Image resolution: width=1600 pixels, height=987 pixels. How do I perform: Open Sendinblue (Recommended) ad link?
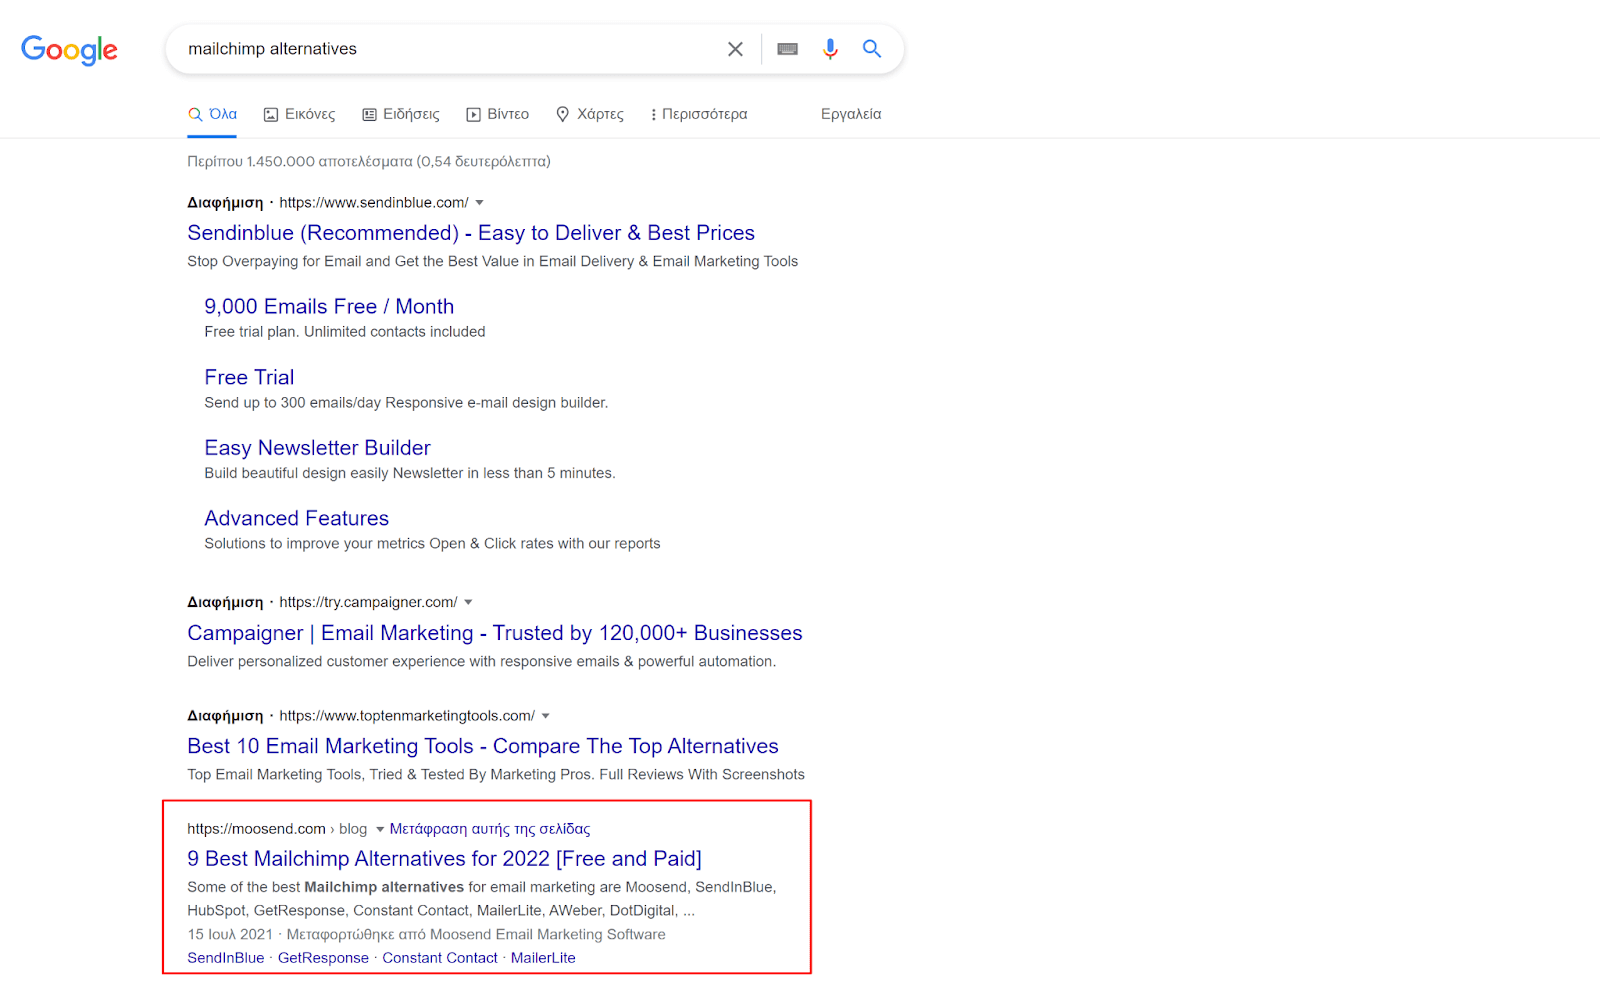(471, 233)
